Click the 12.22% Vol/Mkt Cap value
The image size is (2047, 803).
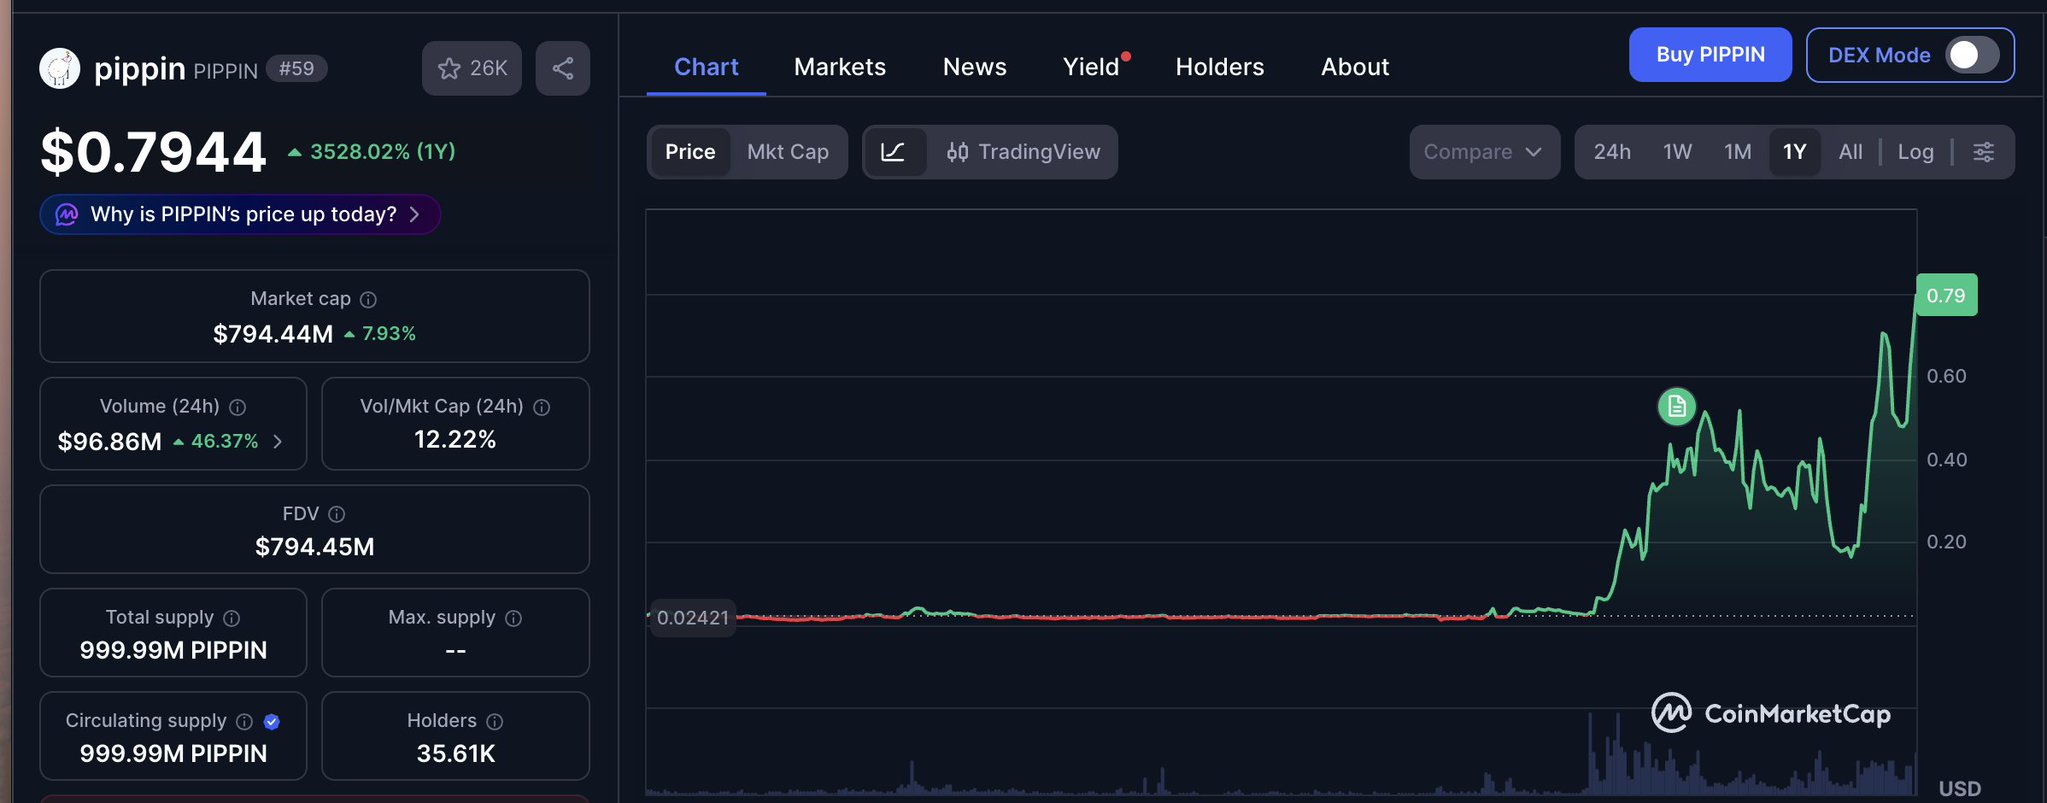(455, 440)
